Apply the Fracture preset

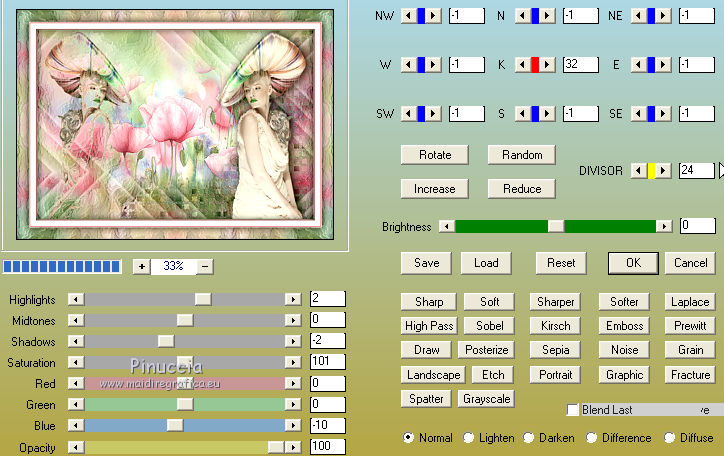[690, 375]
